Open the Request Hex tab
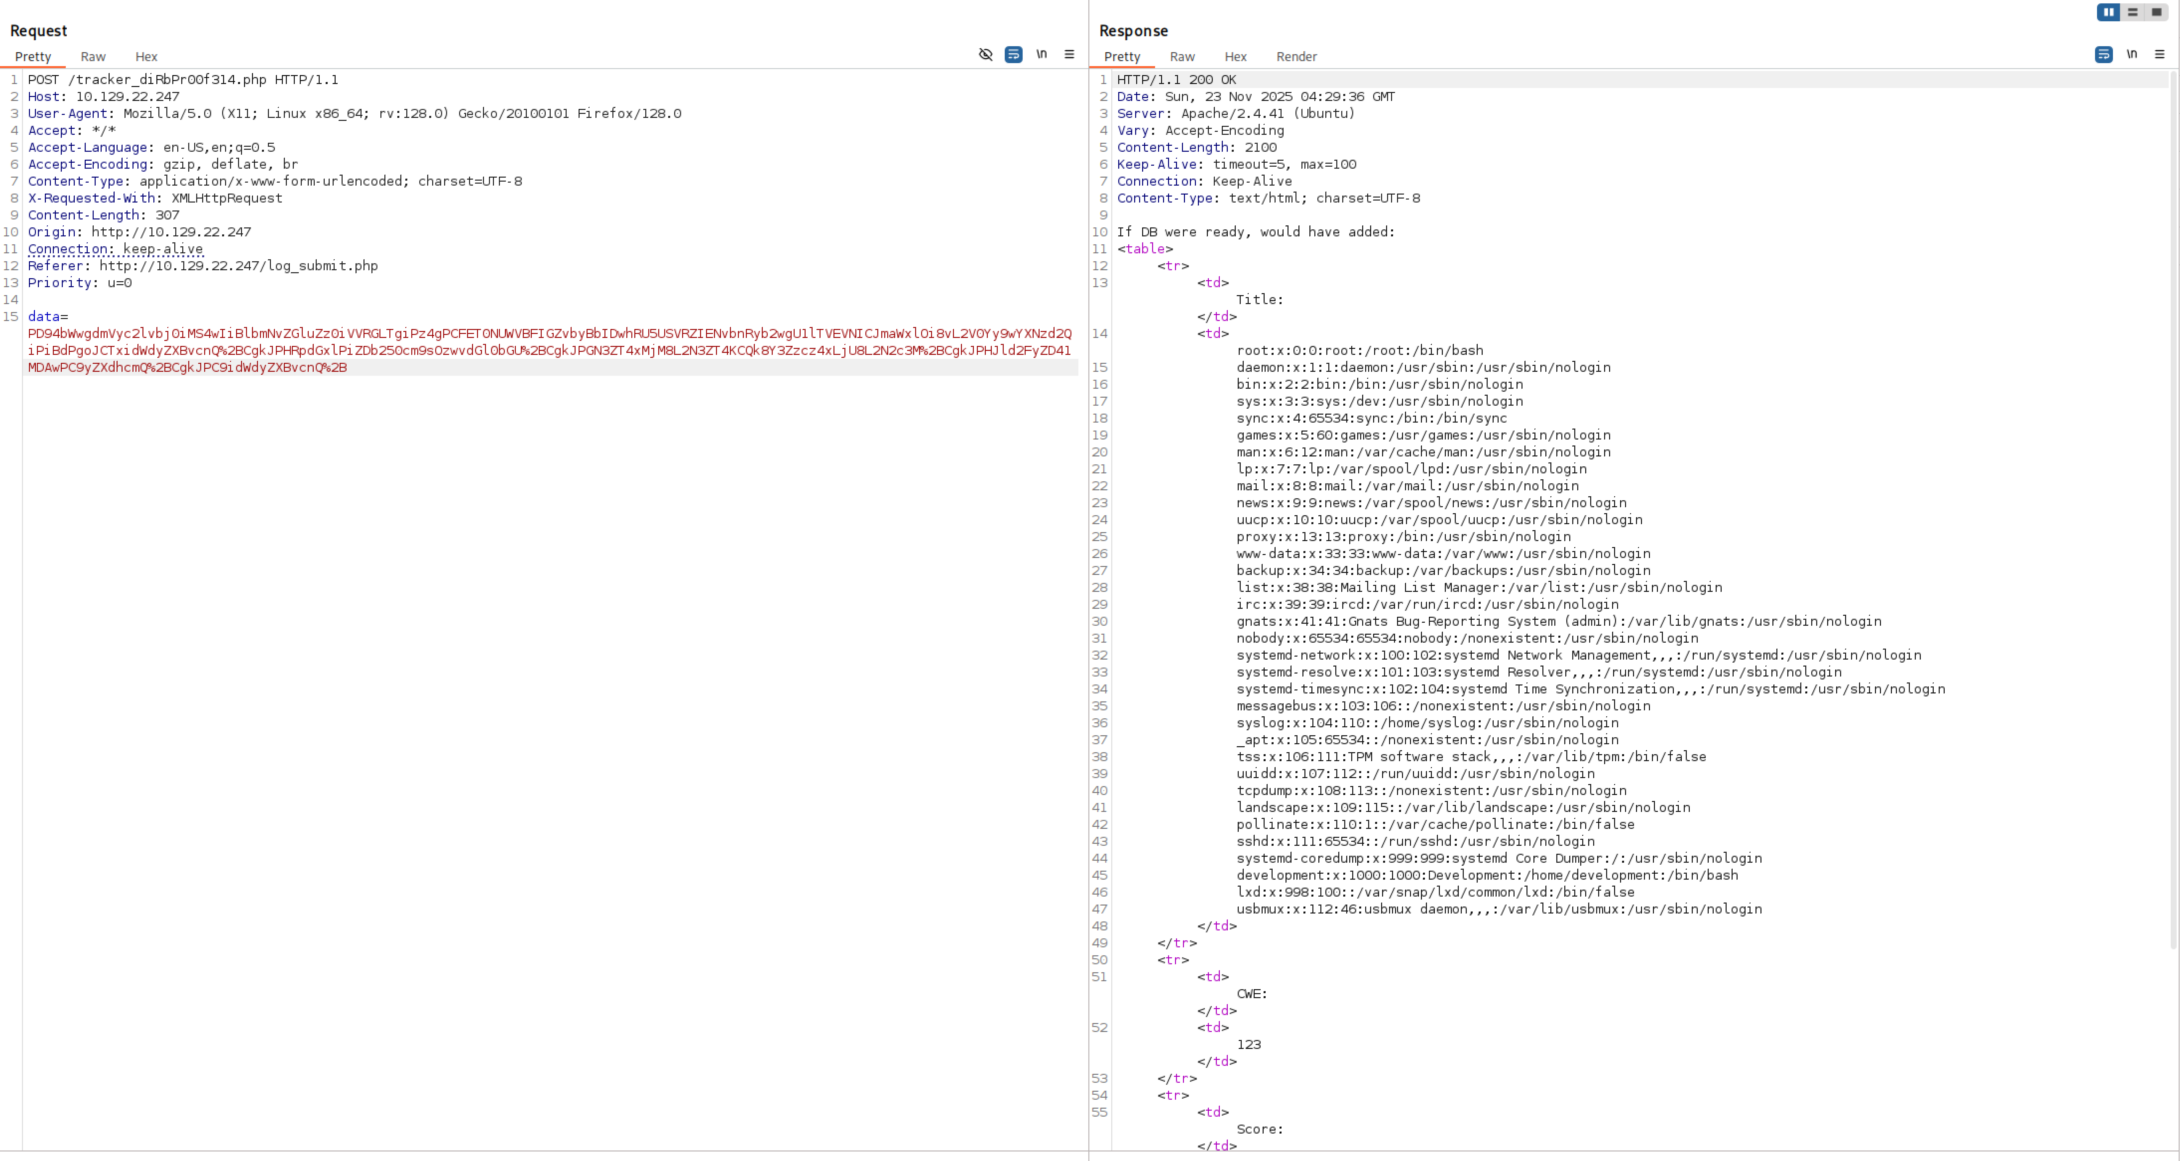Viewport: 2180px width, 1161px height. click(146, 57)
